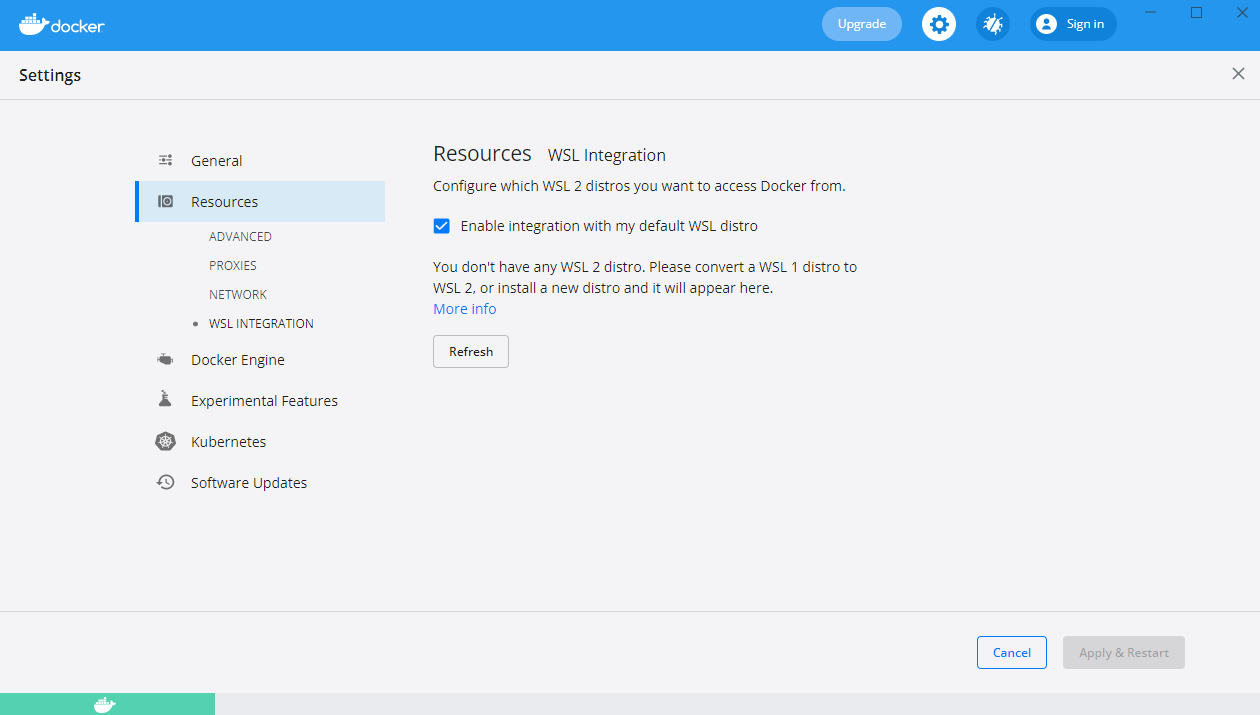Click the Upgrade button
This screenshot has width=1260, height=715.
click(x=862, y=24)
